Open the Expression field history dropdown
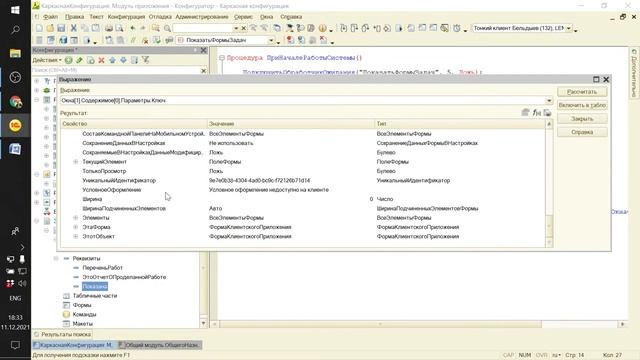This screenshot has width=640, height=360. [549, 100]
